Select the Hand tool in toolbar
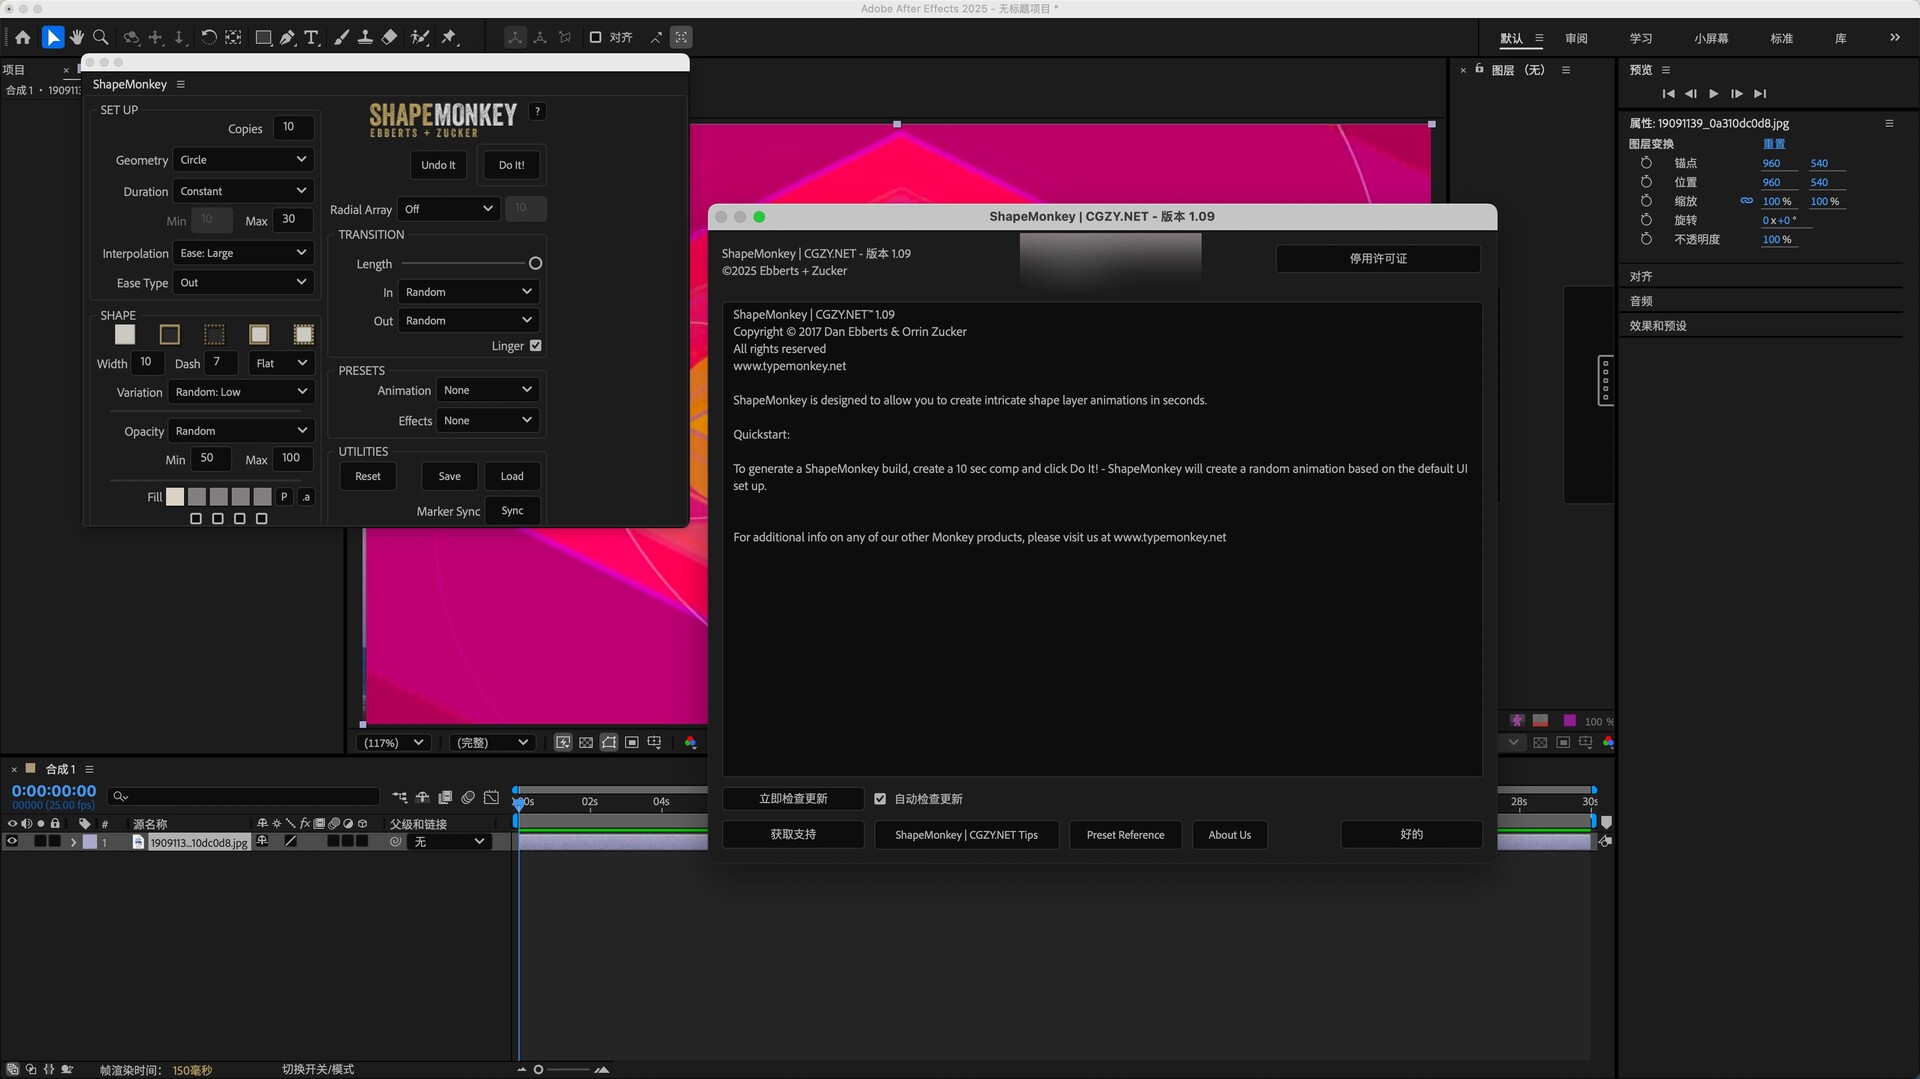This screenshot has height=1079, width=1920. (77, 38)
